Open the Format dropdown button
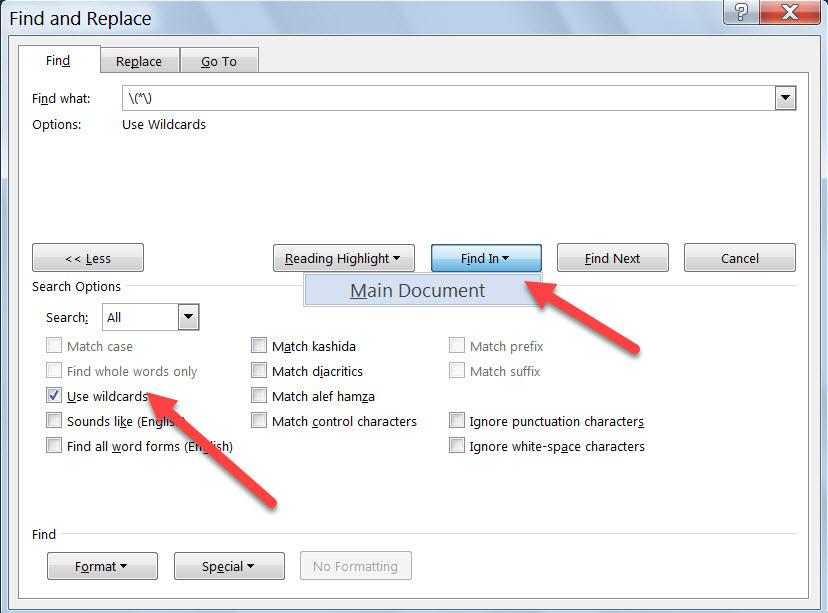828x613 pixels. (102, 566)
